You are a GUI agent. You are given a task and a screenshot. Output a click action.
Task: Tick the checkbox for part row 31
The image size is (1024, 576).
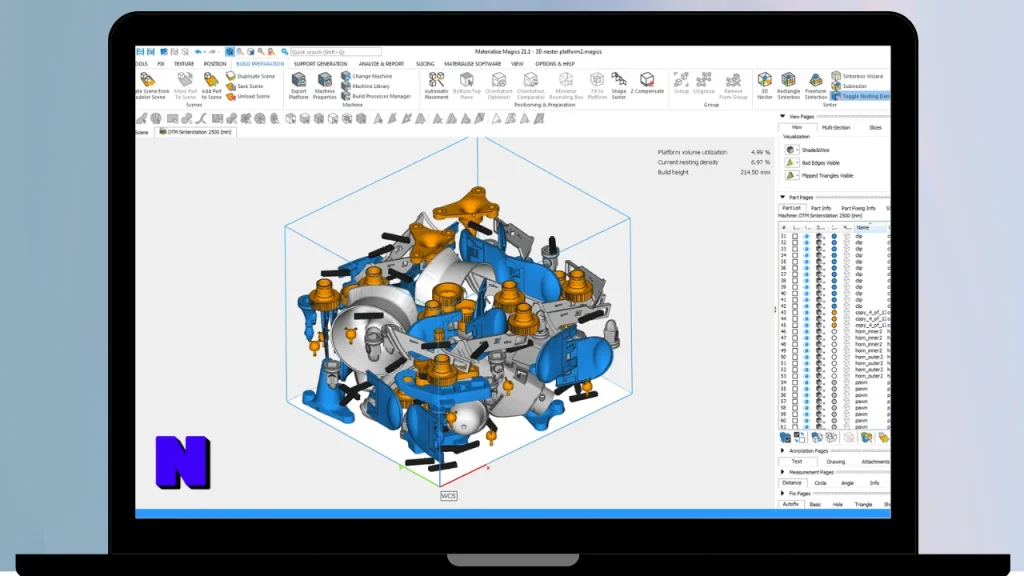coord(795,236)
